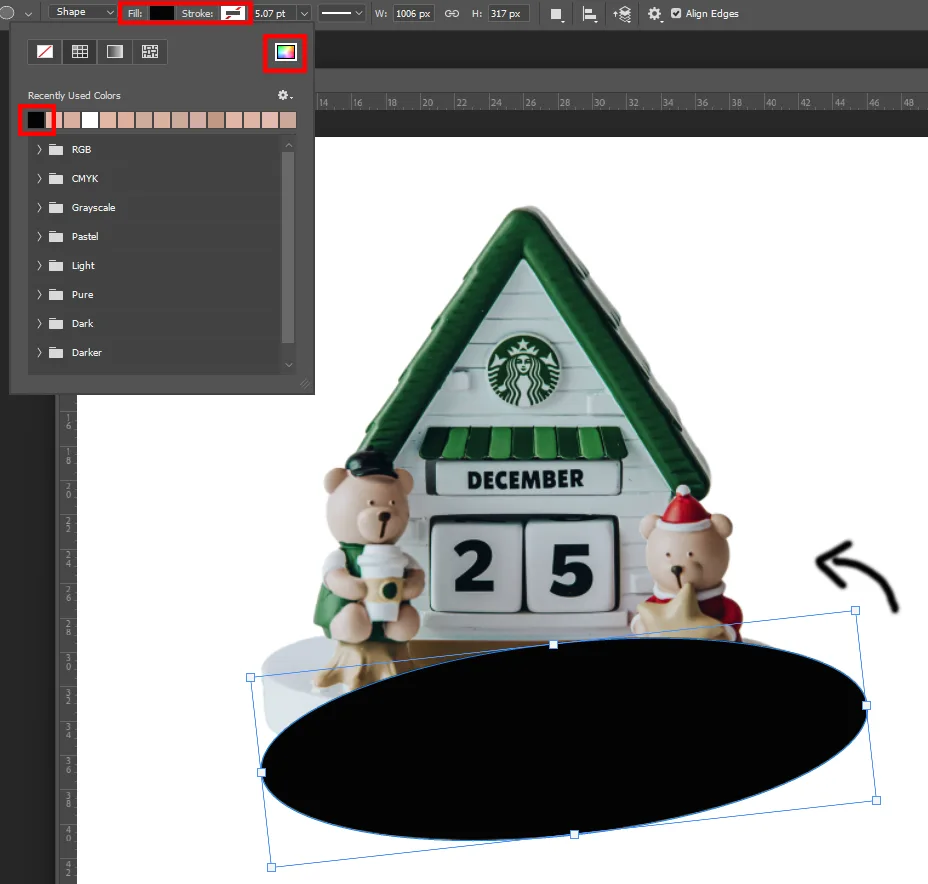The height and width of the screenshot is (884, 928).
Task: Click the ellipse's right-middle transform handle
Action: 866,705
